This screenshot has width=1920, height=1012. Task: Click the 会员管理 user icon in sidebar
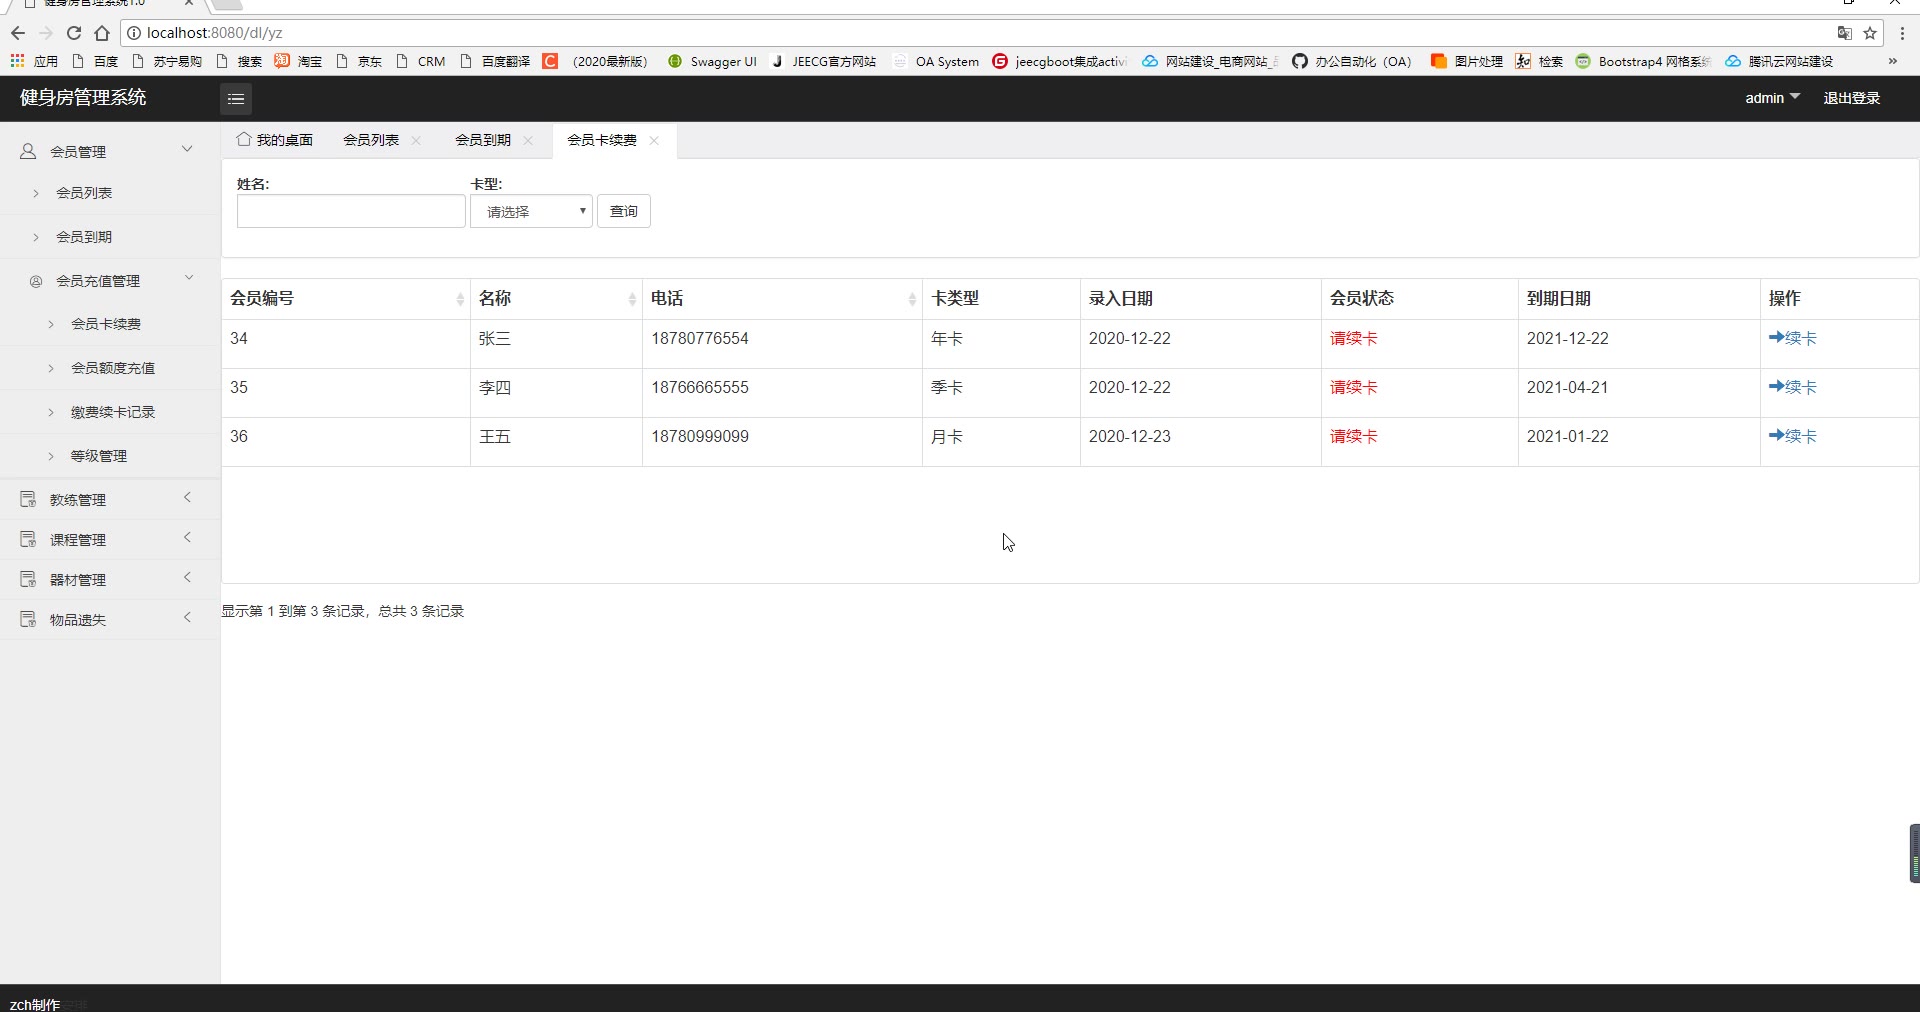(x=28, y=151)
